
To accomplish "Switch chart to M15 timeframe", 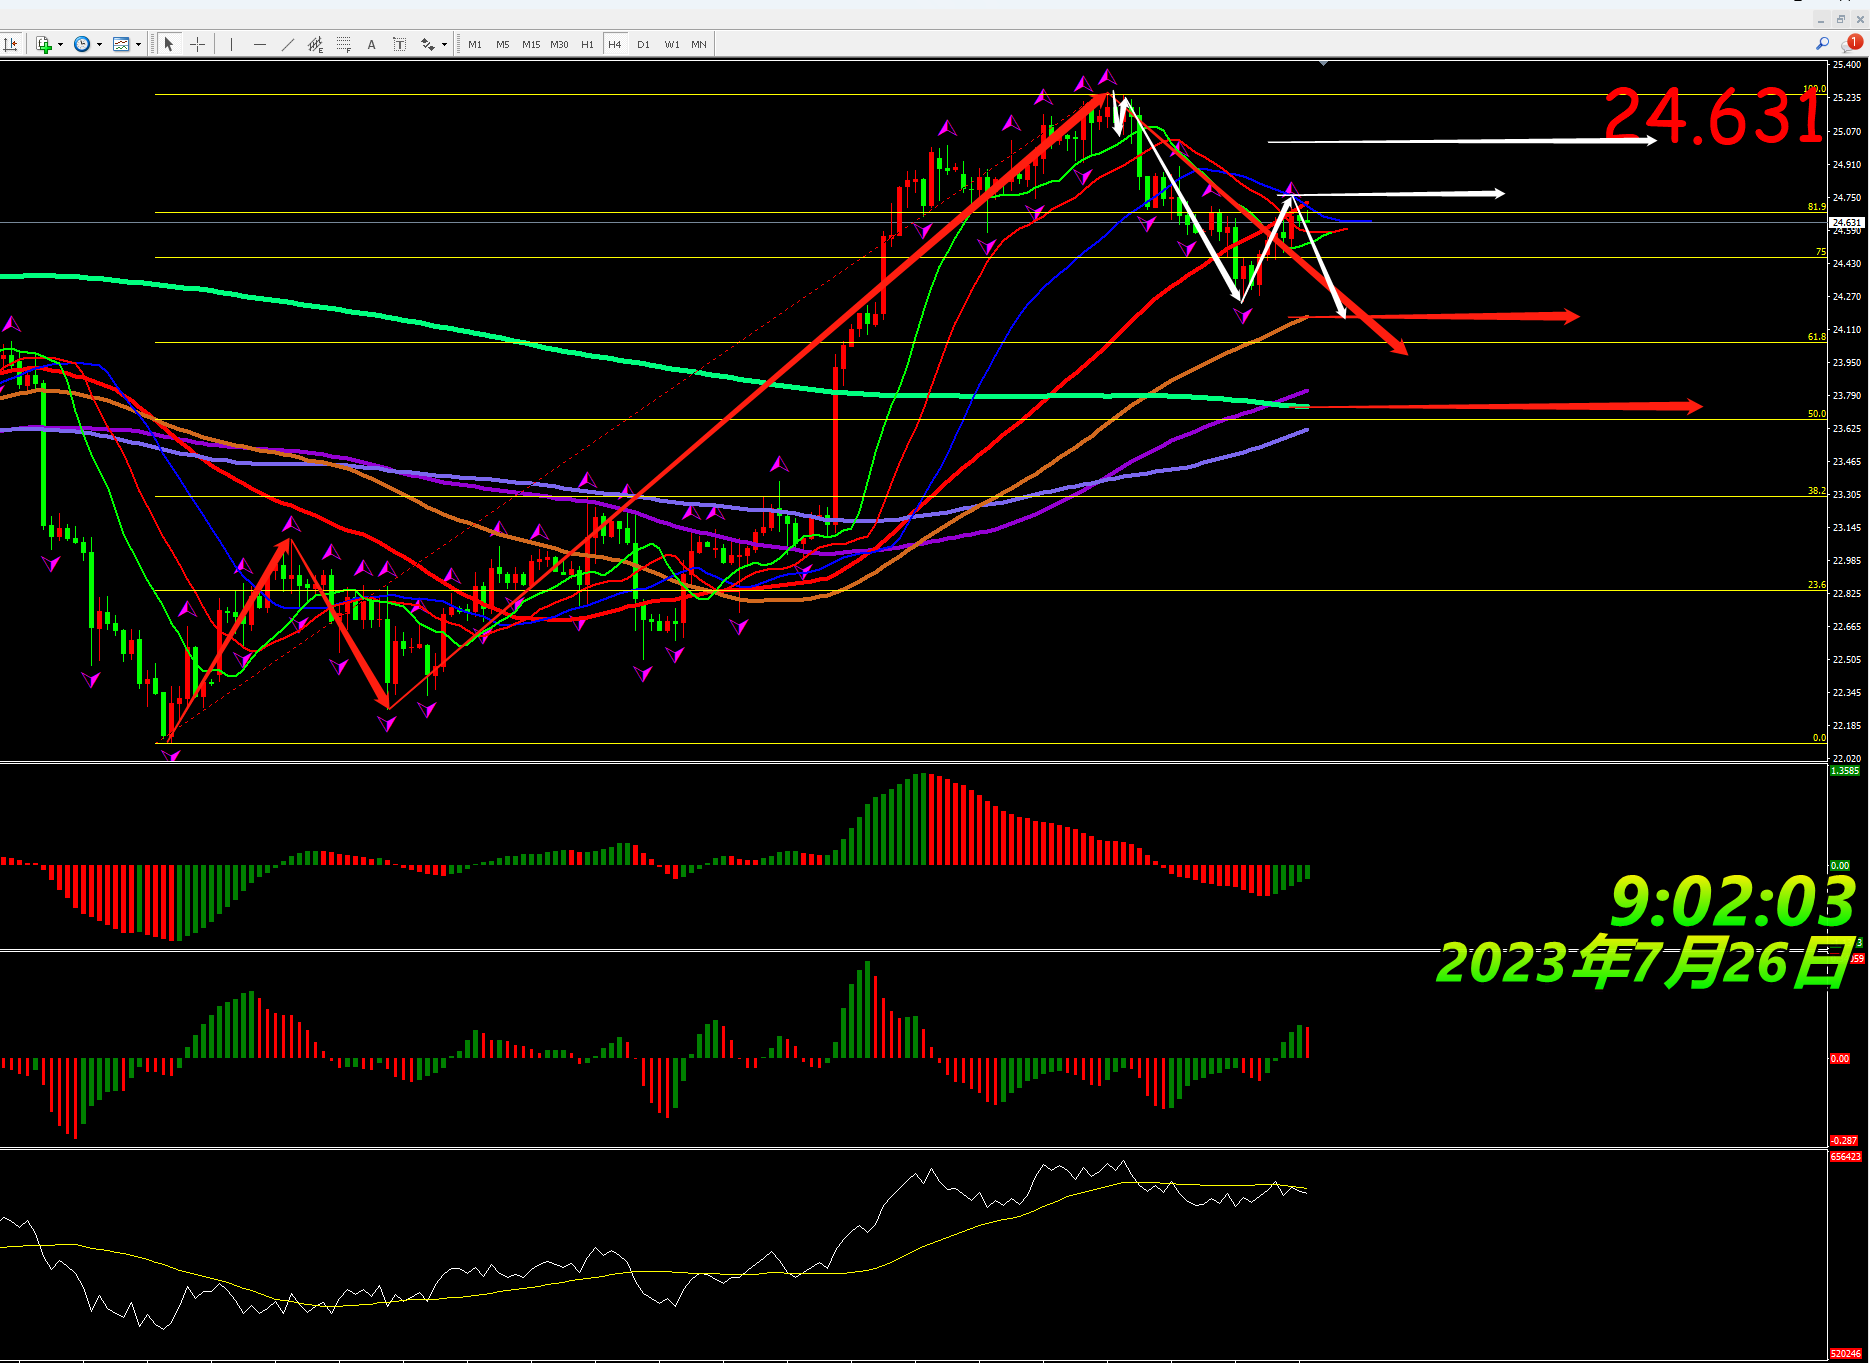I will (x=531, y=44).
